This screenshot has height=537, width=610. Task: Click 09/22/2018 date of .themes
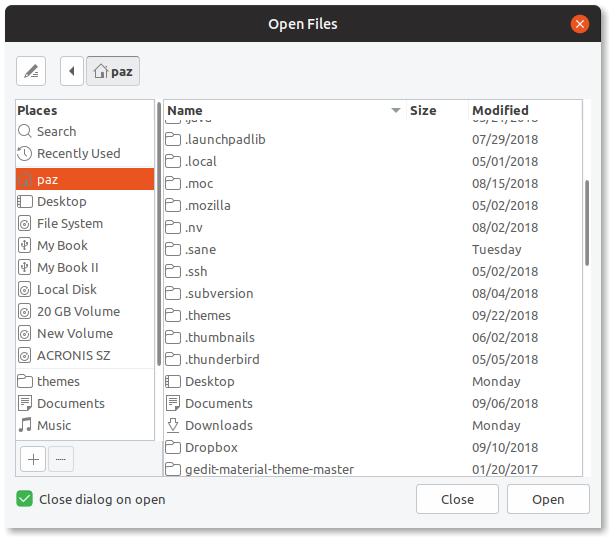click(x=505, y=315)
